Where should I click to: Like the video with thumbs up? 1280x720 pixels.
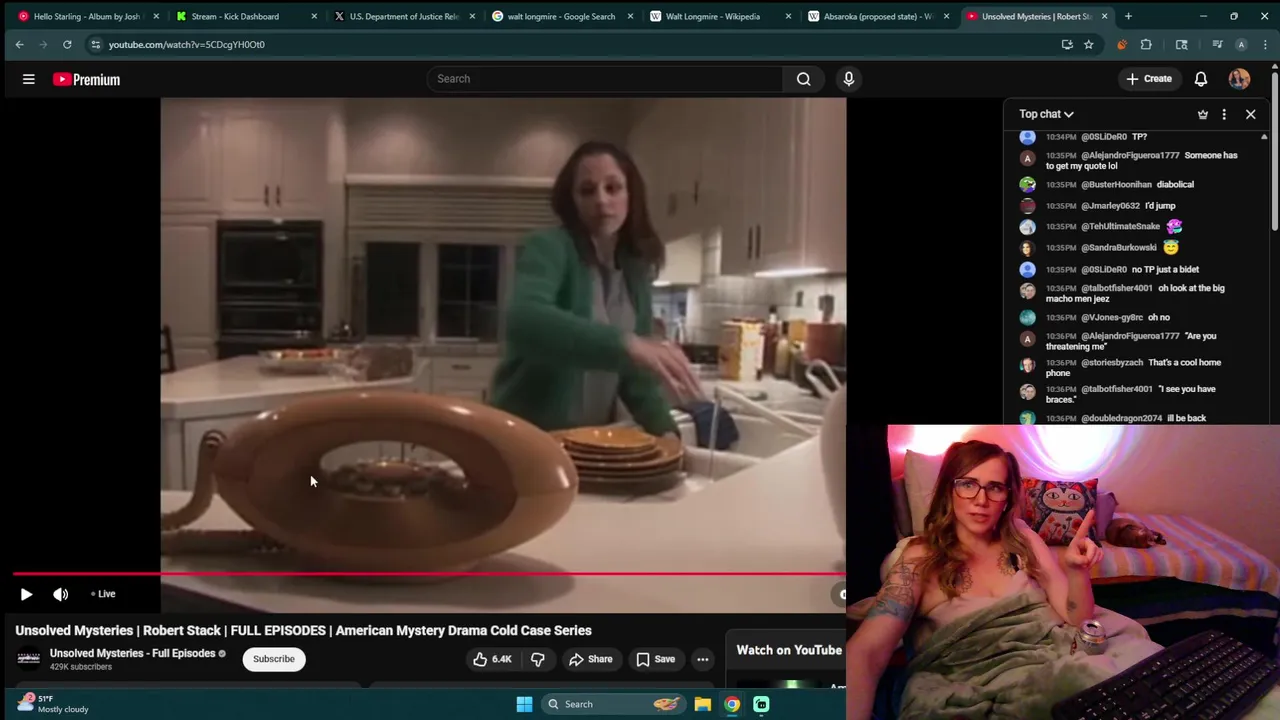click(492, 659)
